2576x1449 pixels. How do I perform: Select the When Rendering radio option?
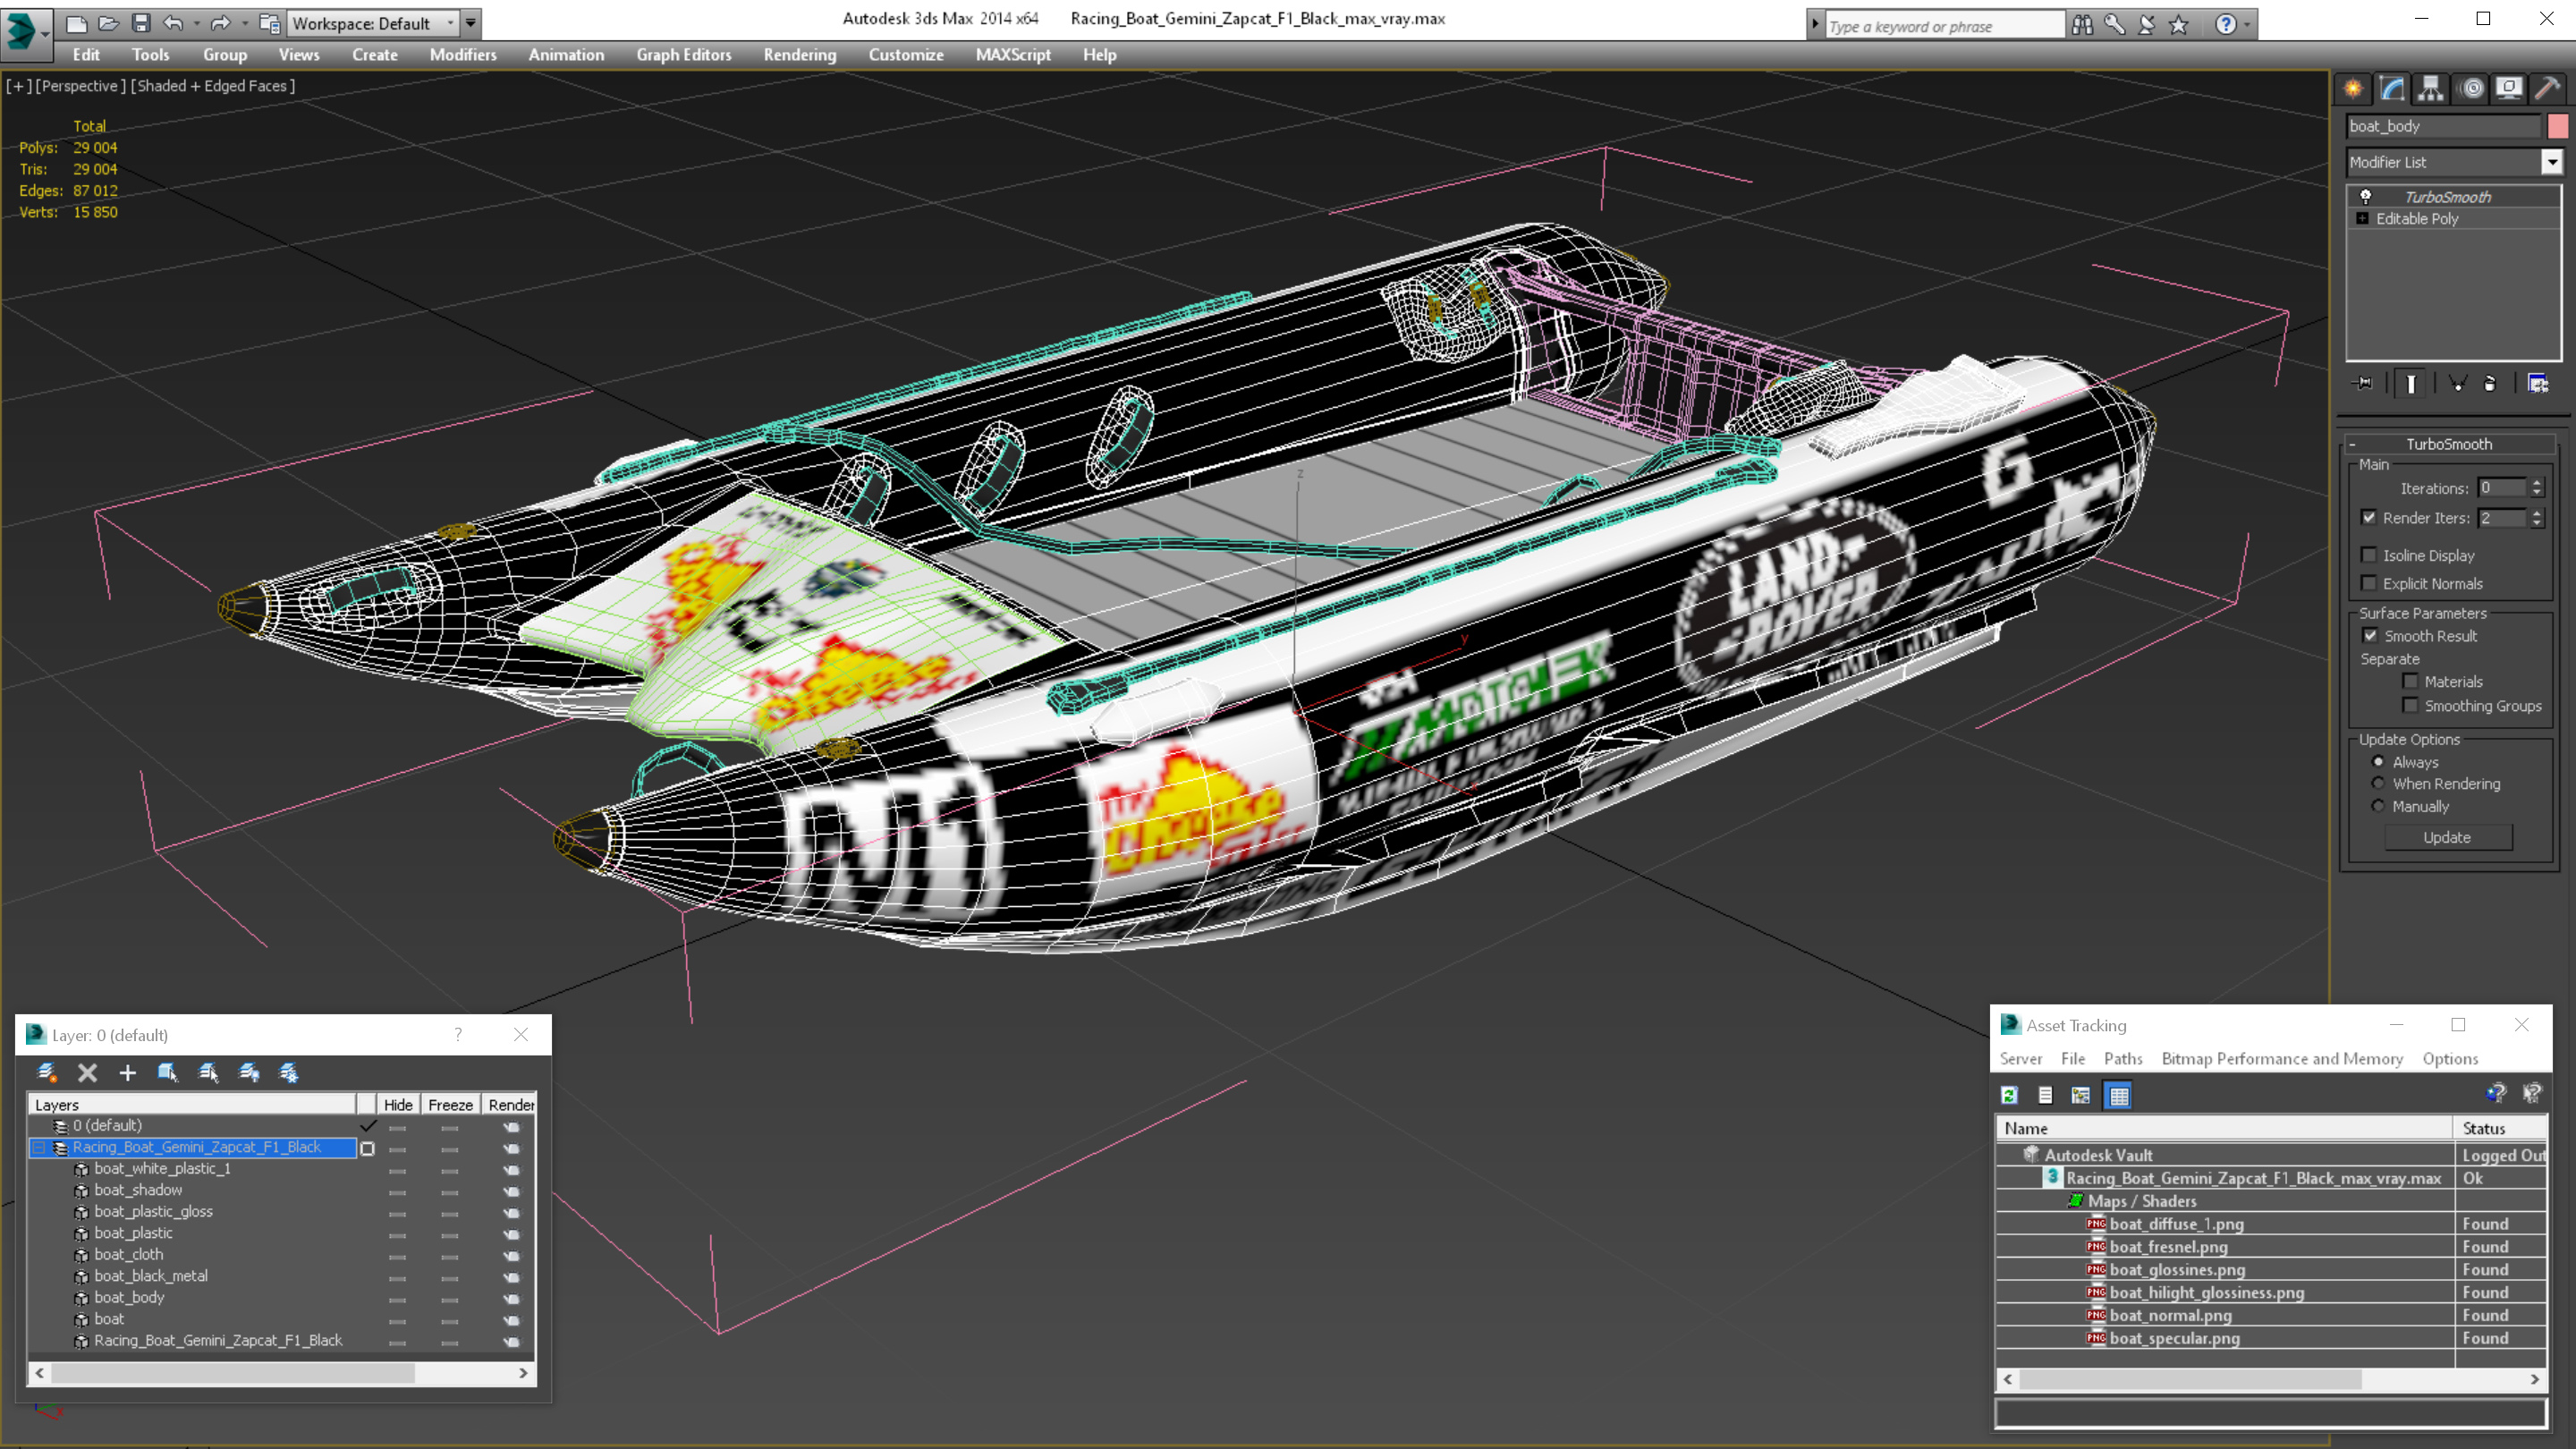[x=2379, y=784]
